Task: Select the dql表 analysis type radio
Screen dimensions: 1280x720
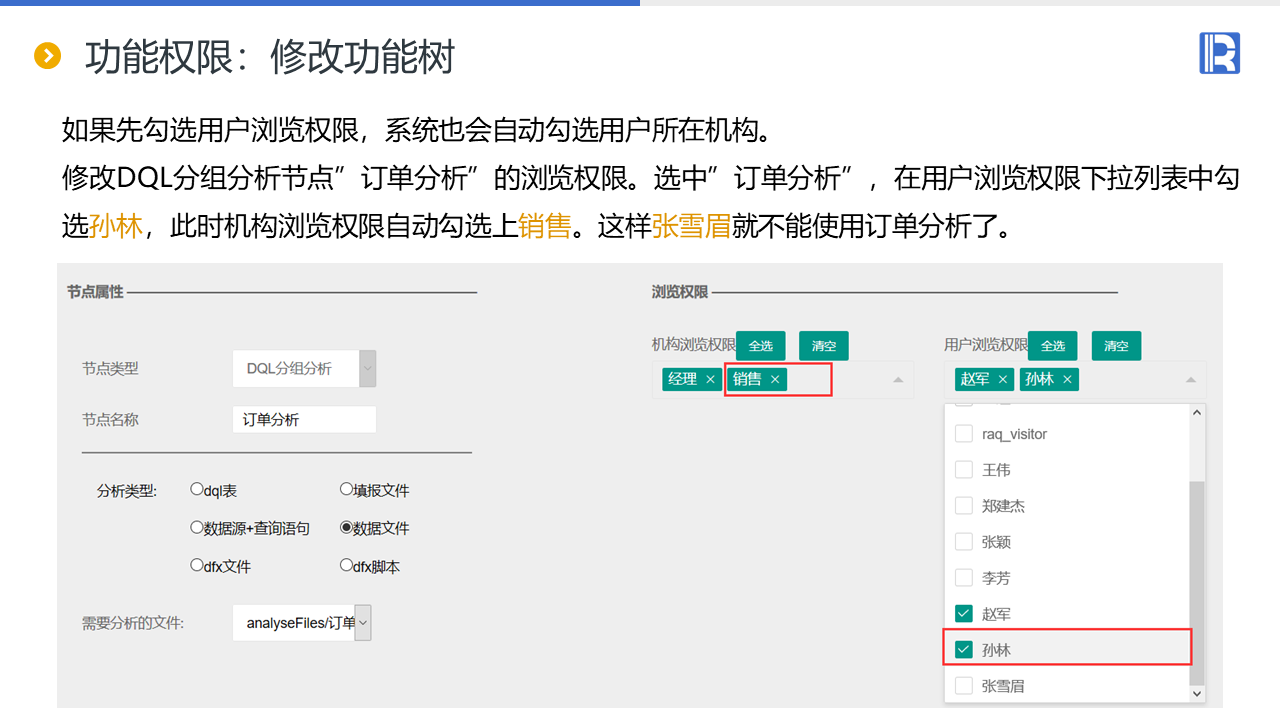Action: pyautogui.click(x=197, y=490)
